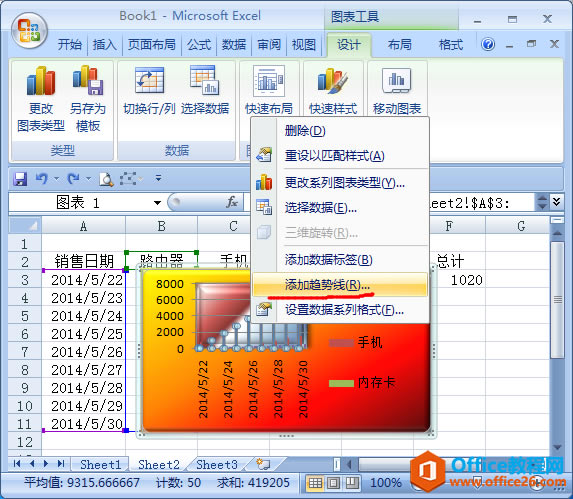Expand the Name Box dropdown arrow
Image resolution: width=573 pixels, height=499 pixels.
[158, 203]
